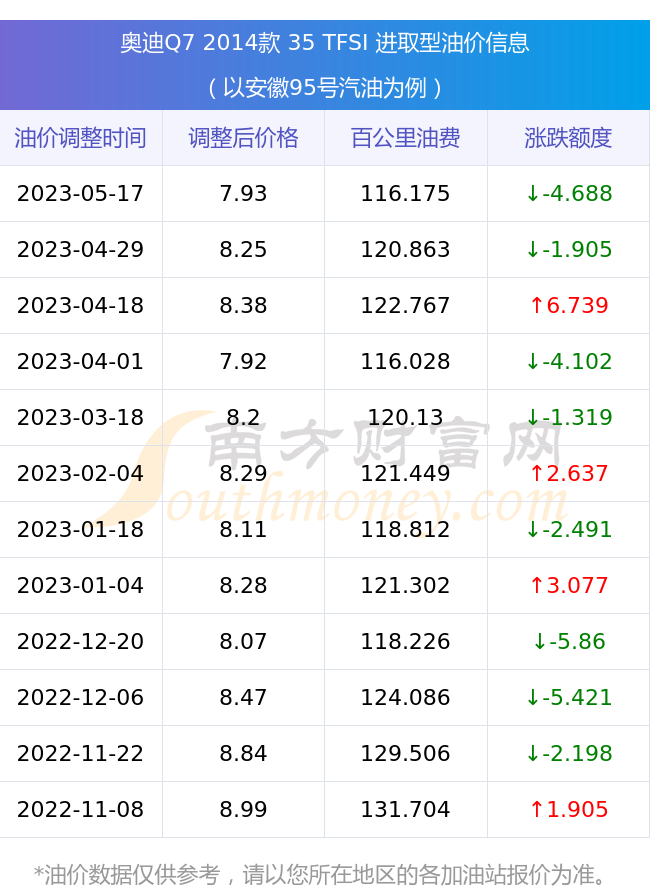Screen dimensions: 650x891
Task: Click the fuel cost 120.13
Action: point(406,417)
